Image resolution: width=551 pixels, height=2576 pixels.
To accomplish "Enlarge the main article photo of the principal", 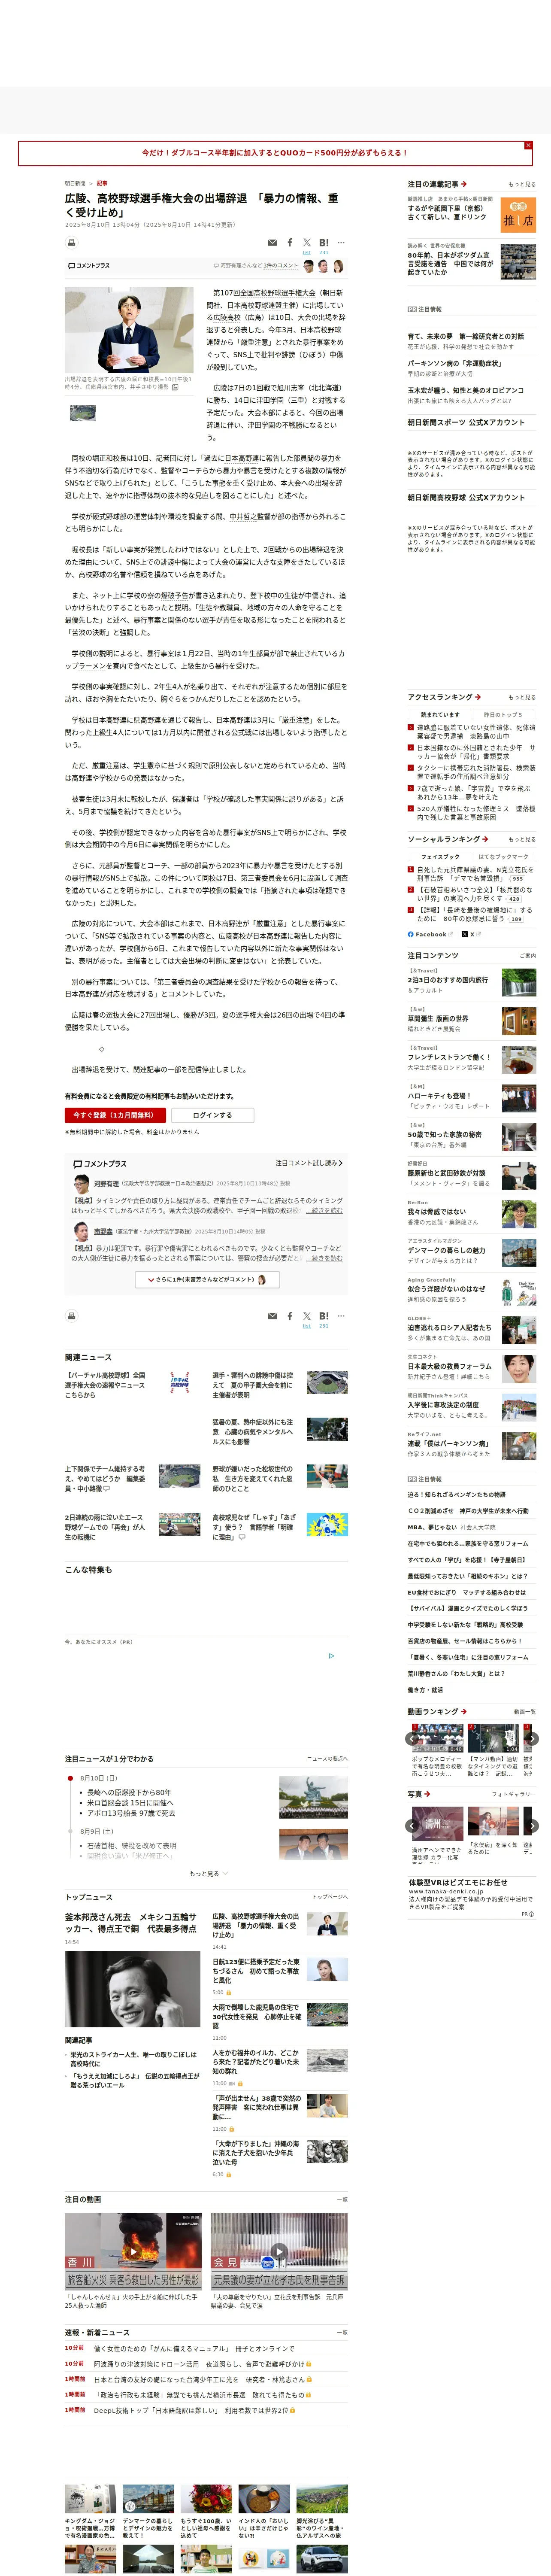I will pyautogui.click(x=129, y=330).
